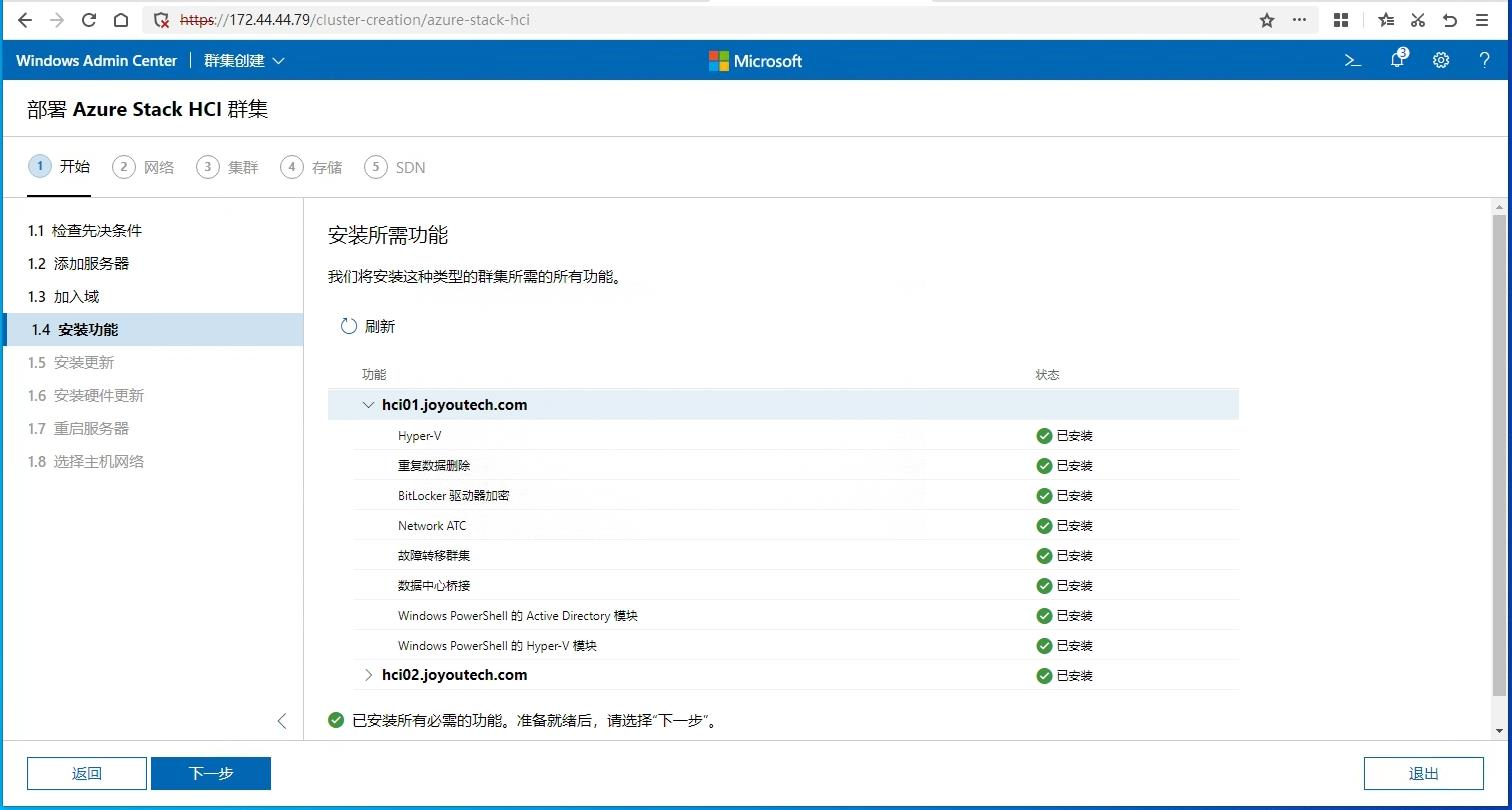Click the browser URL address field
1512x810 pixels.
700,20
